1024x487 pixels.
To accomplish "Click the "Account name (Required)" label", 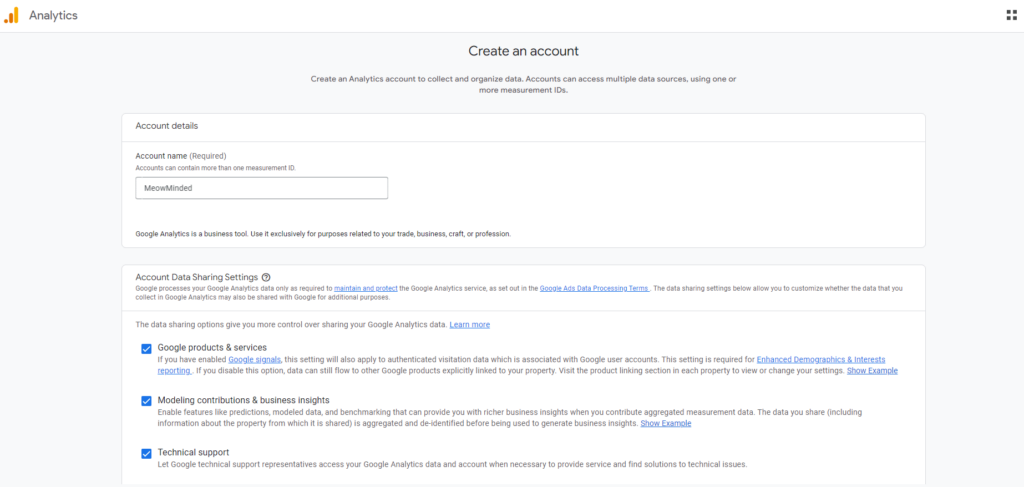I will click(181, 156).
